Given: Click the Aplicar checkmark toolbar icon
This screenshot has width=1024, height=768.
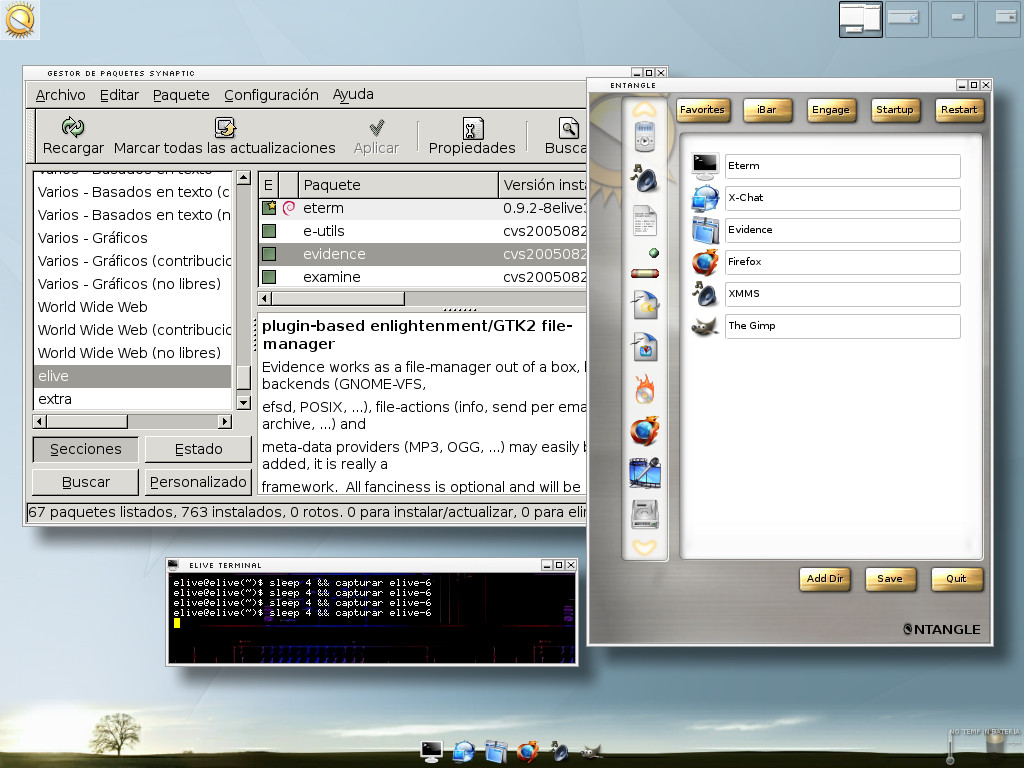Looking at the screenshot, I should click(x=376, y=127).
